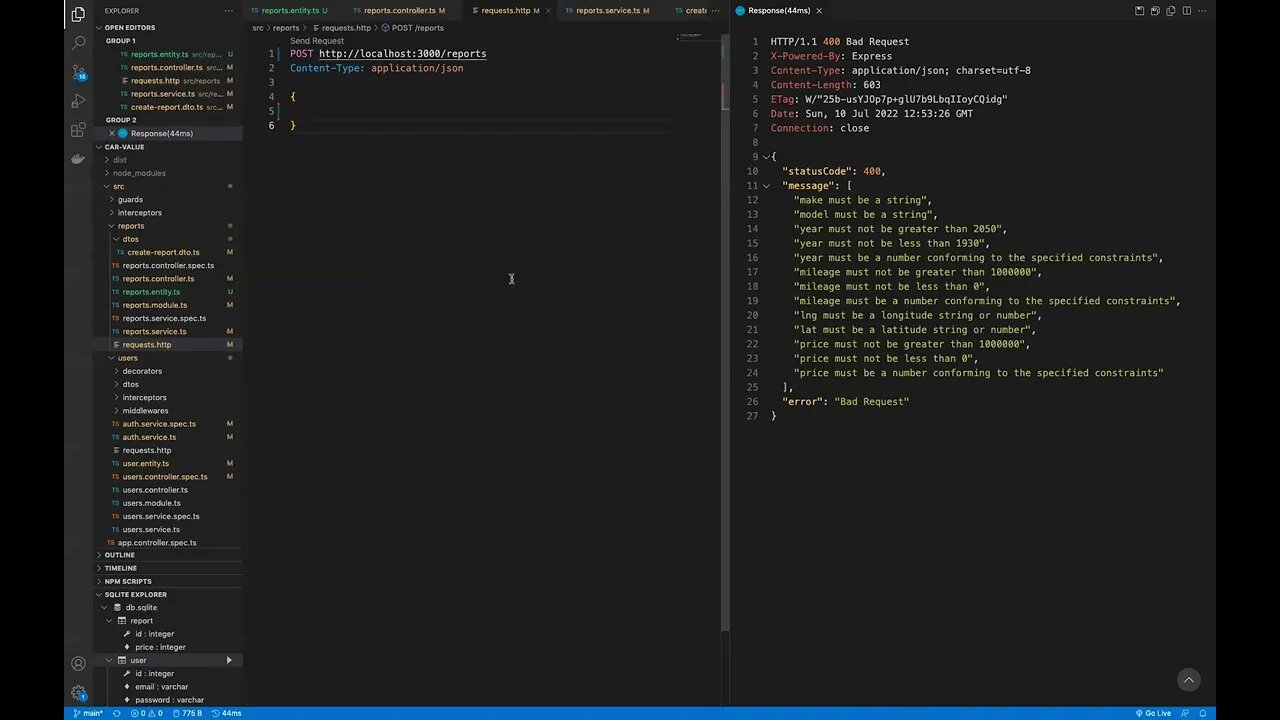Open the Docker view in activity bar

click(x=78, y=159)
